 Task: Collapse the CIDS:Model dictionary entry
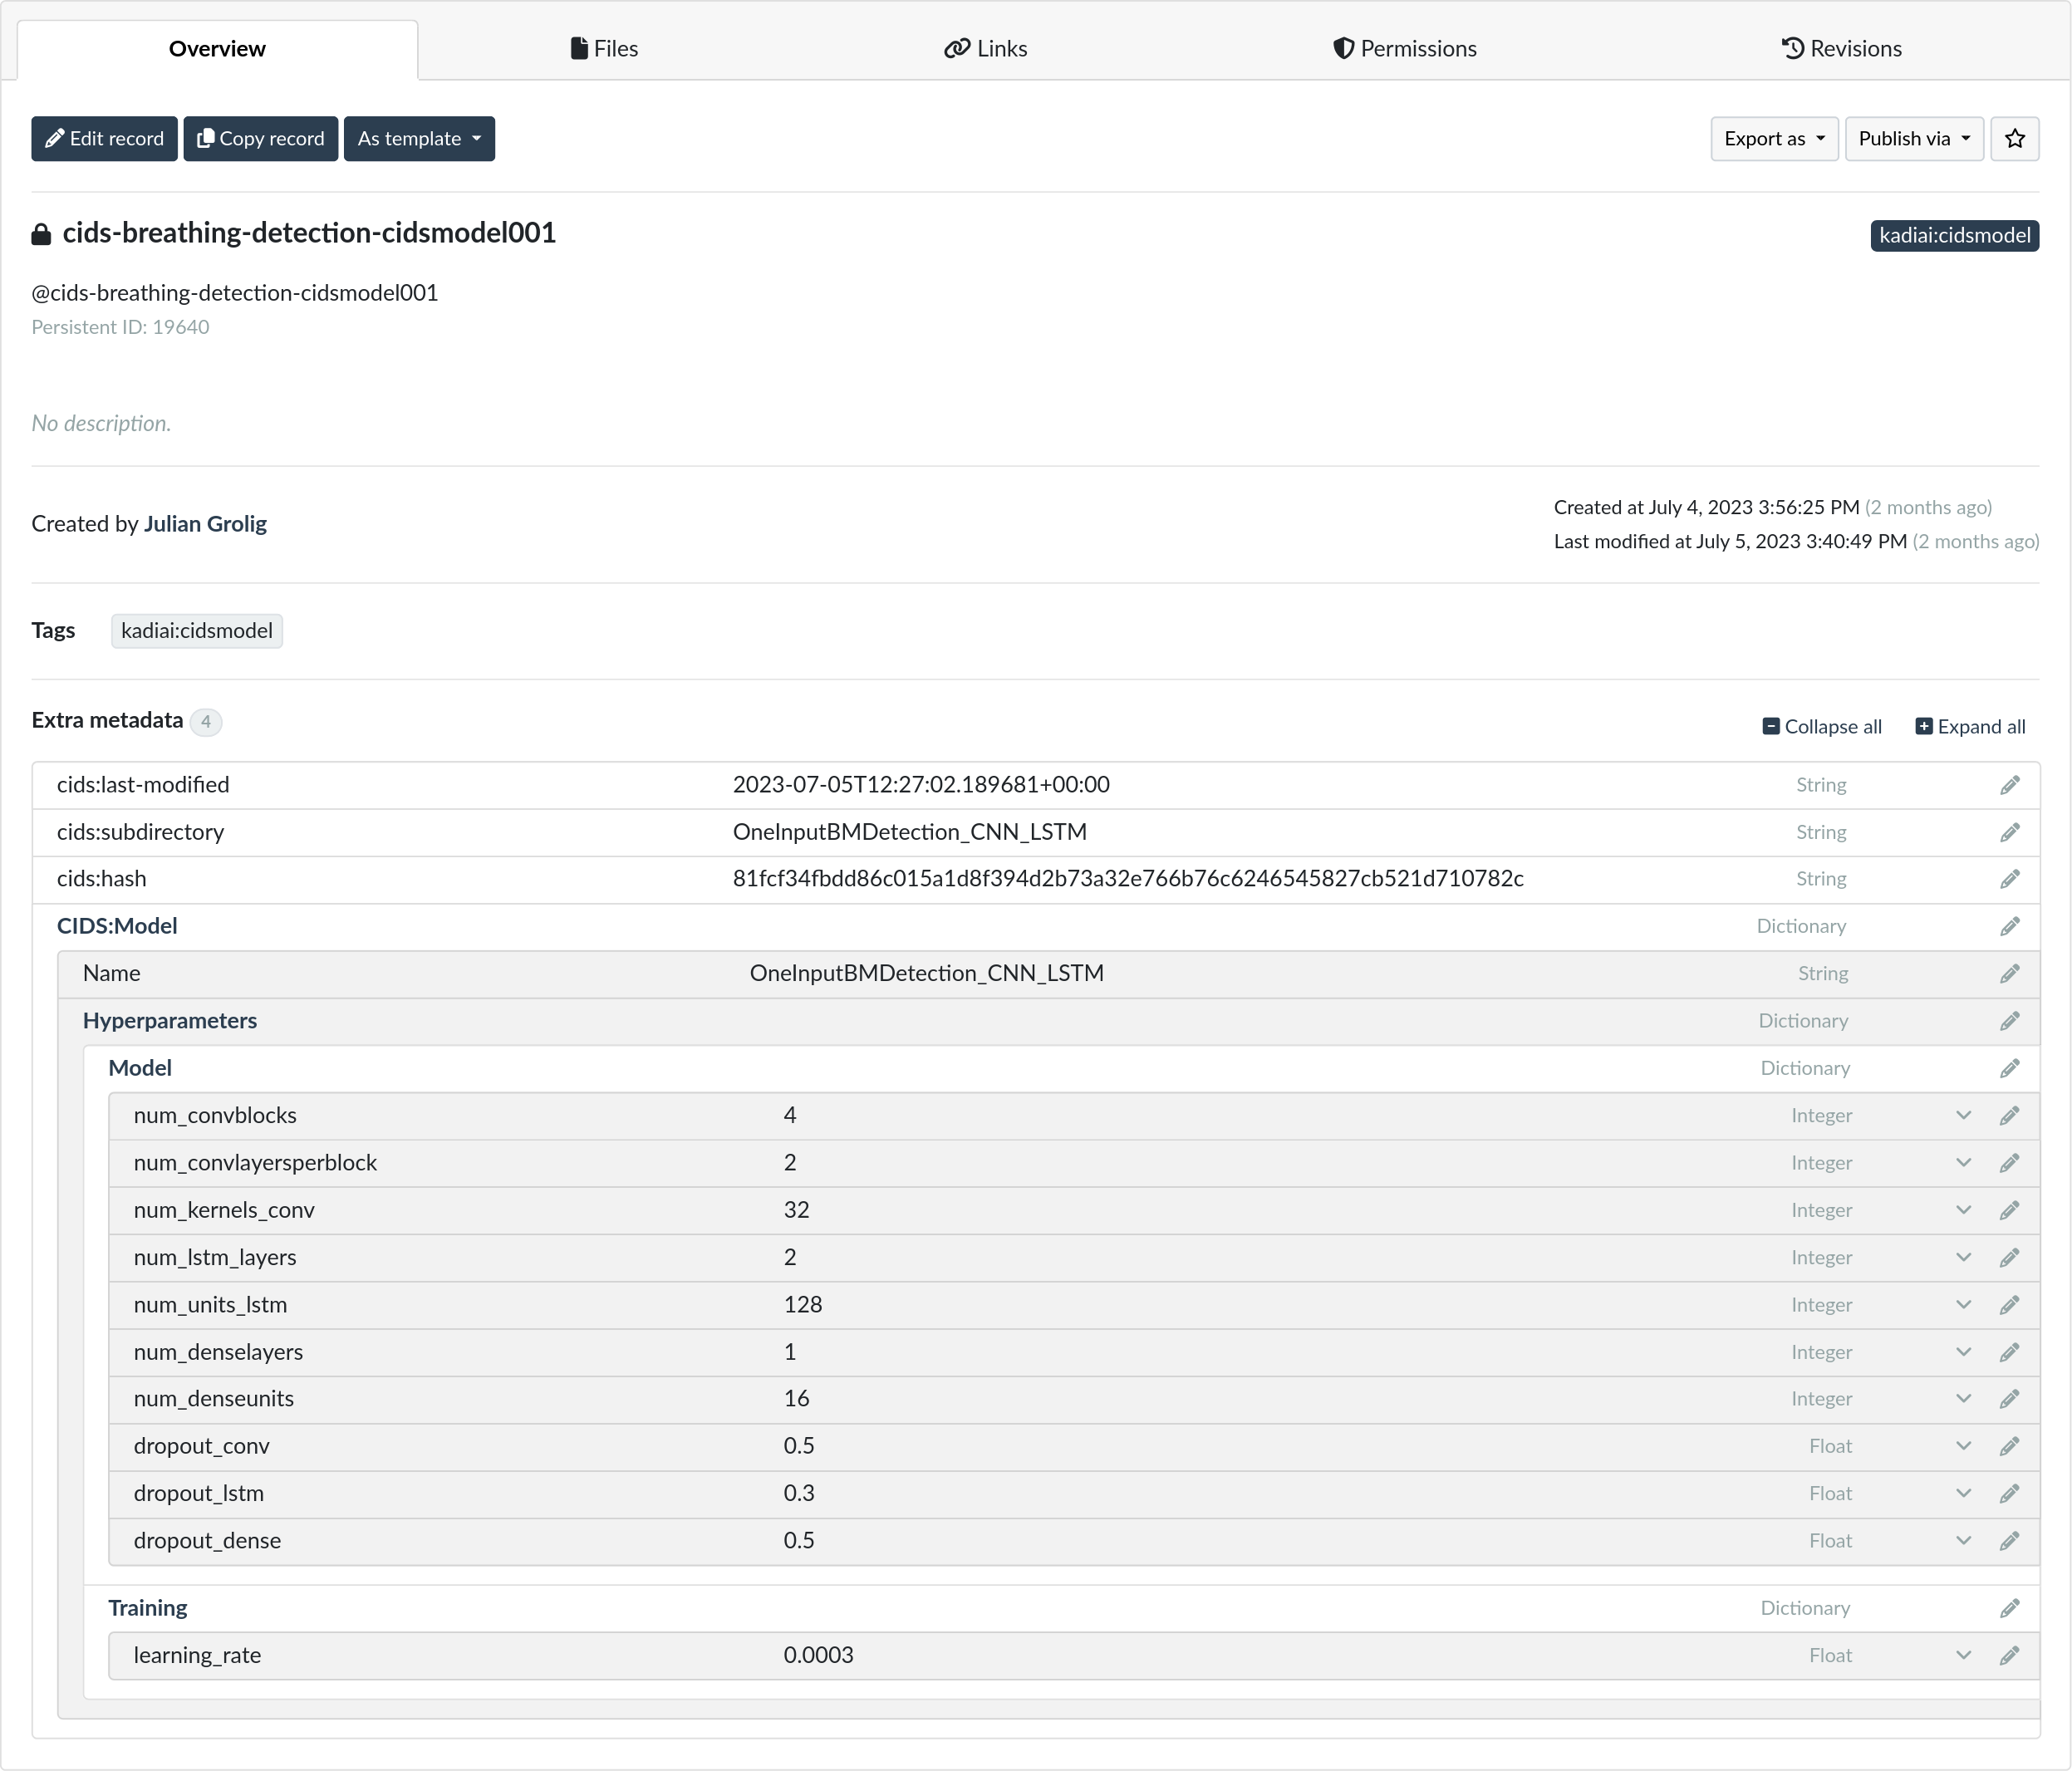coord(117,926)
